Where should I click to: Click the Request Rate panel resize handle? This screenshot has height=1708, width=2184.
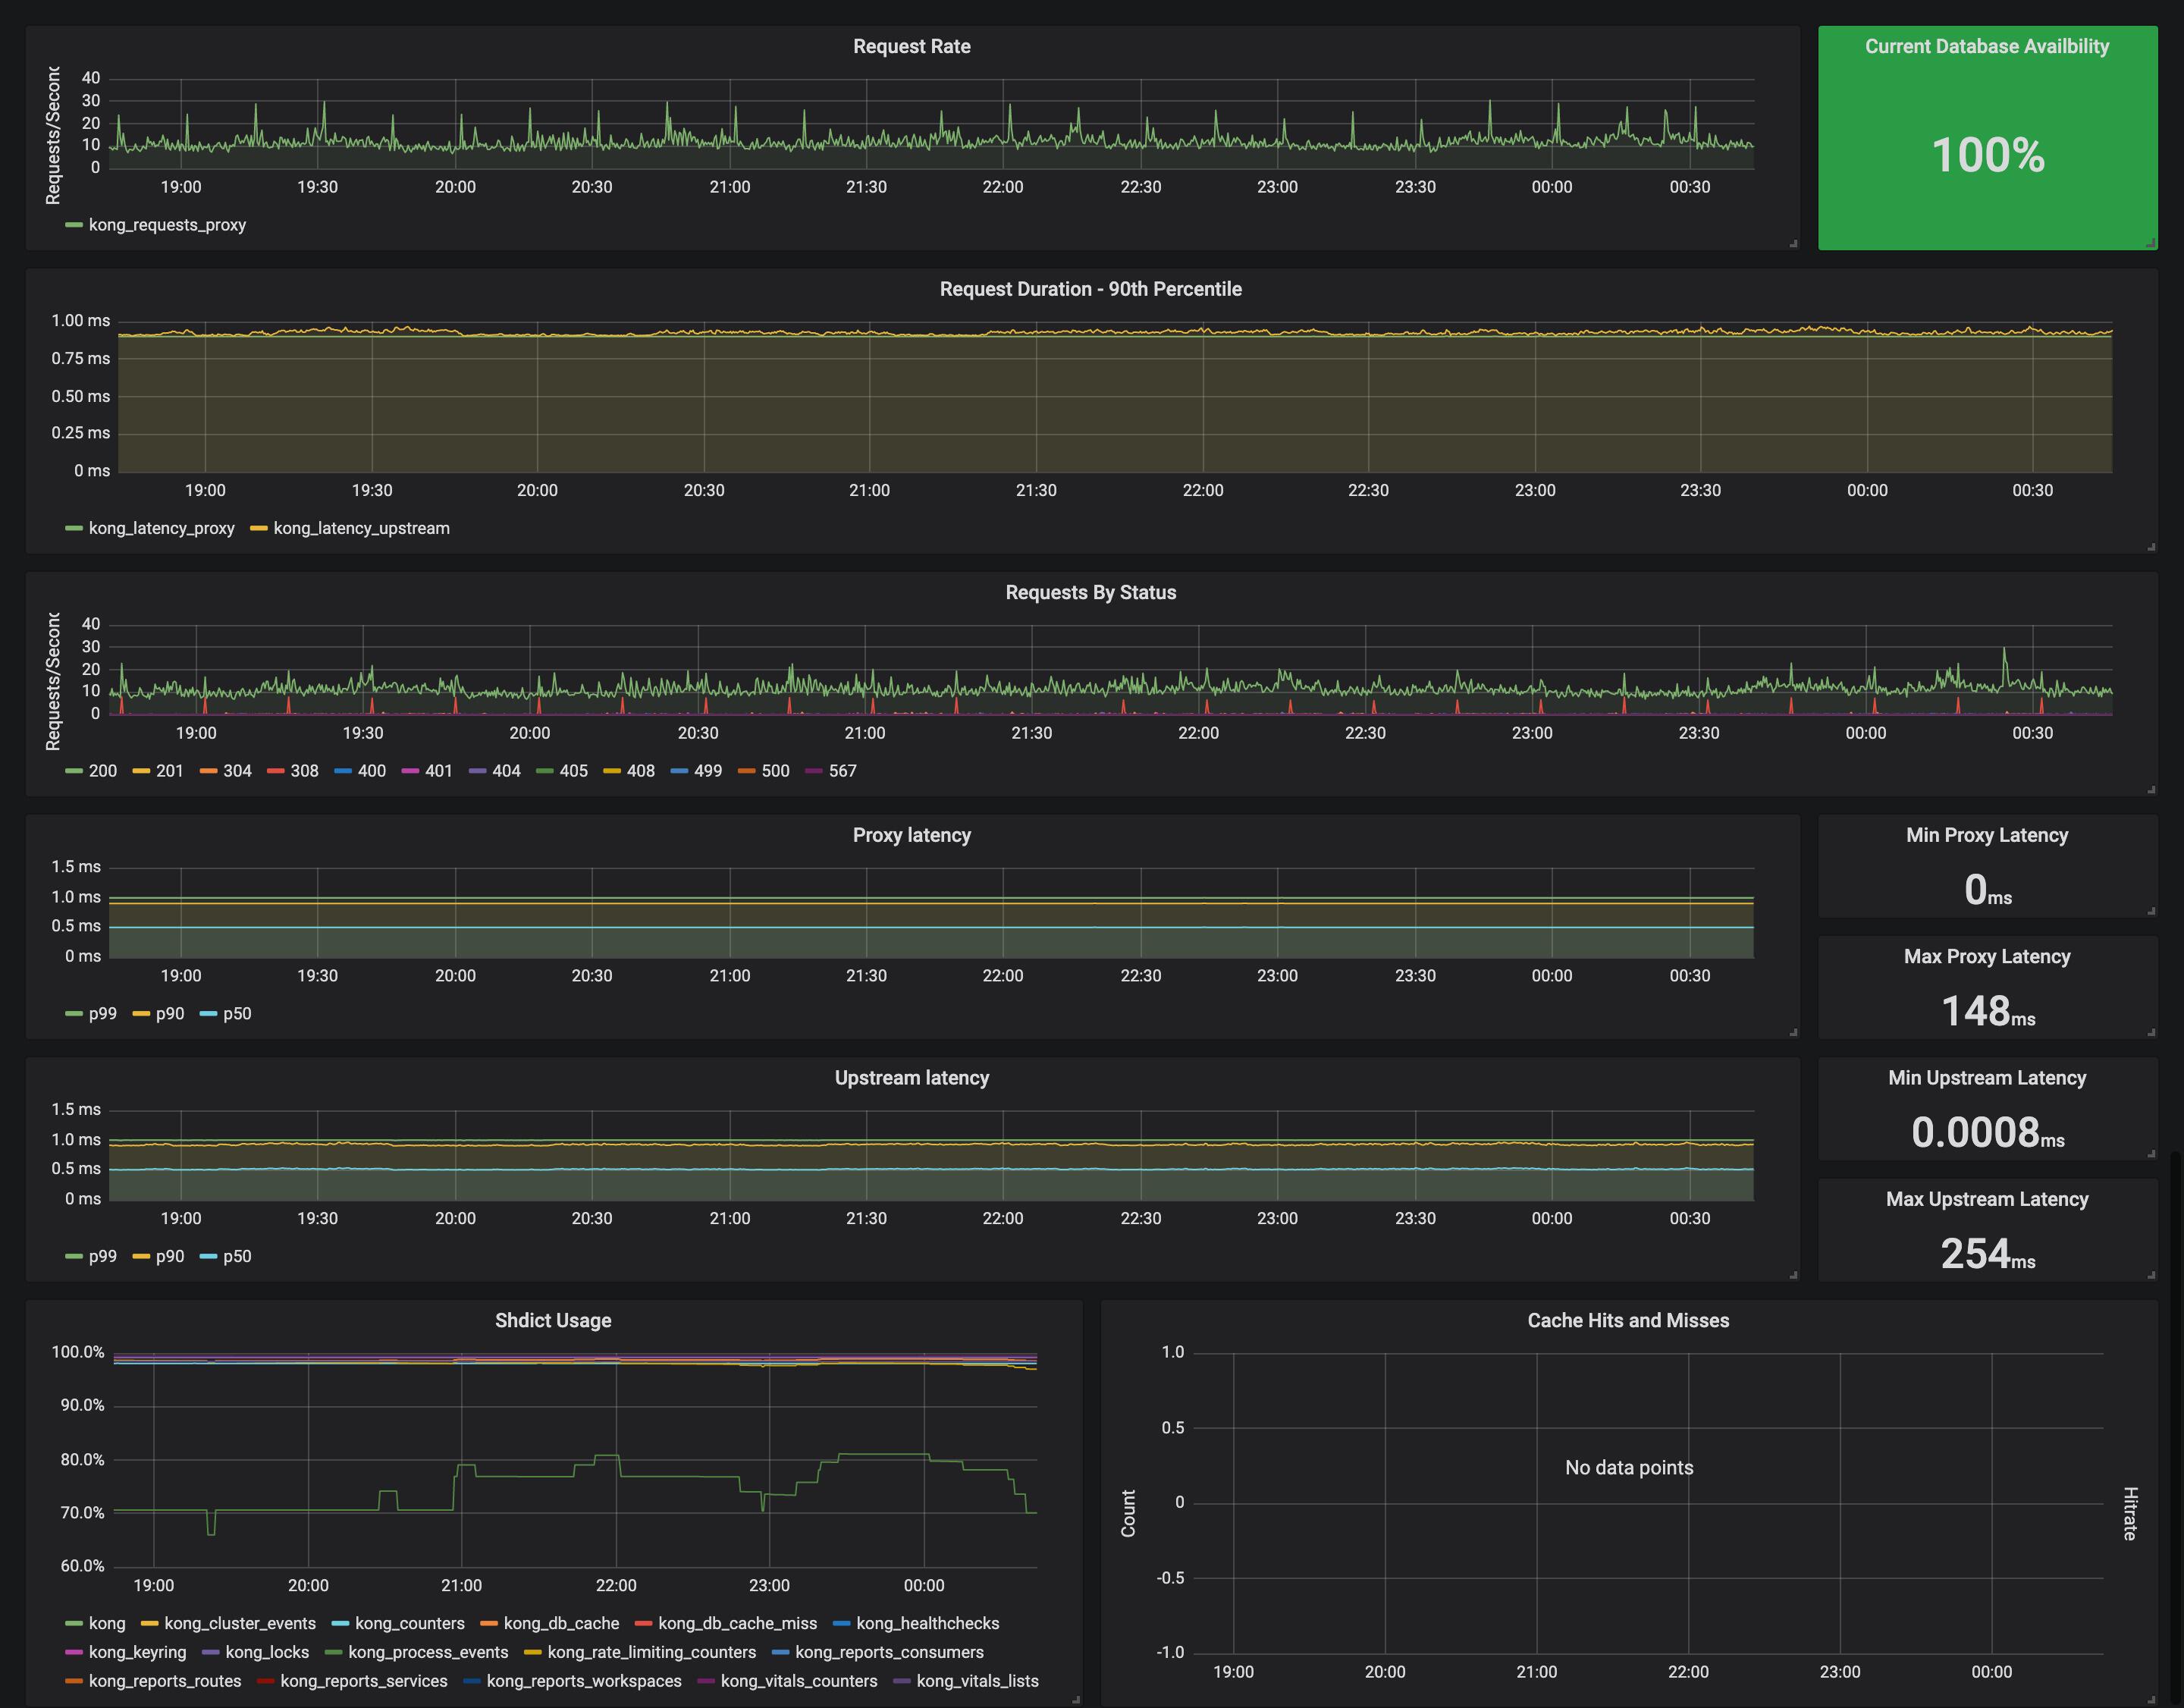pyautogui.click(x=1793, y=243)
